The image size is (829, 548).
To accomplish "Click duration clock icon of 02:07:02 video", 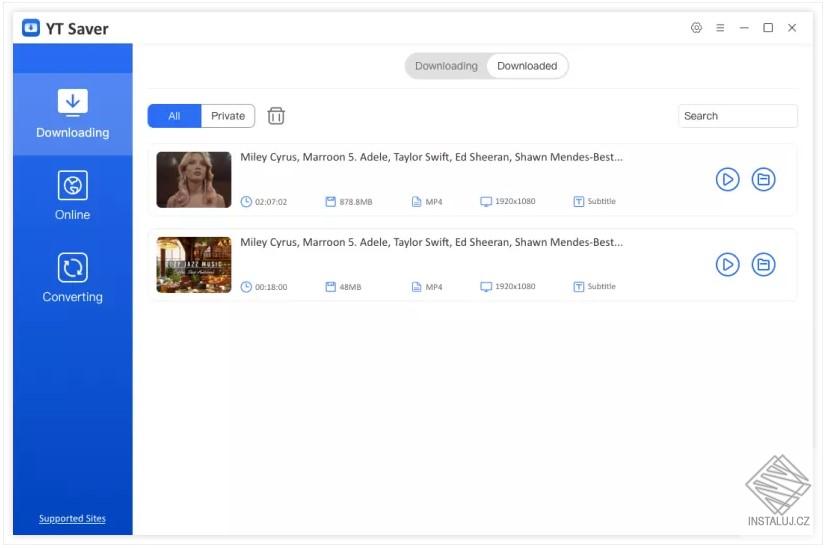I will (246, 201).
